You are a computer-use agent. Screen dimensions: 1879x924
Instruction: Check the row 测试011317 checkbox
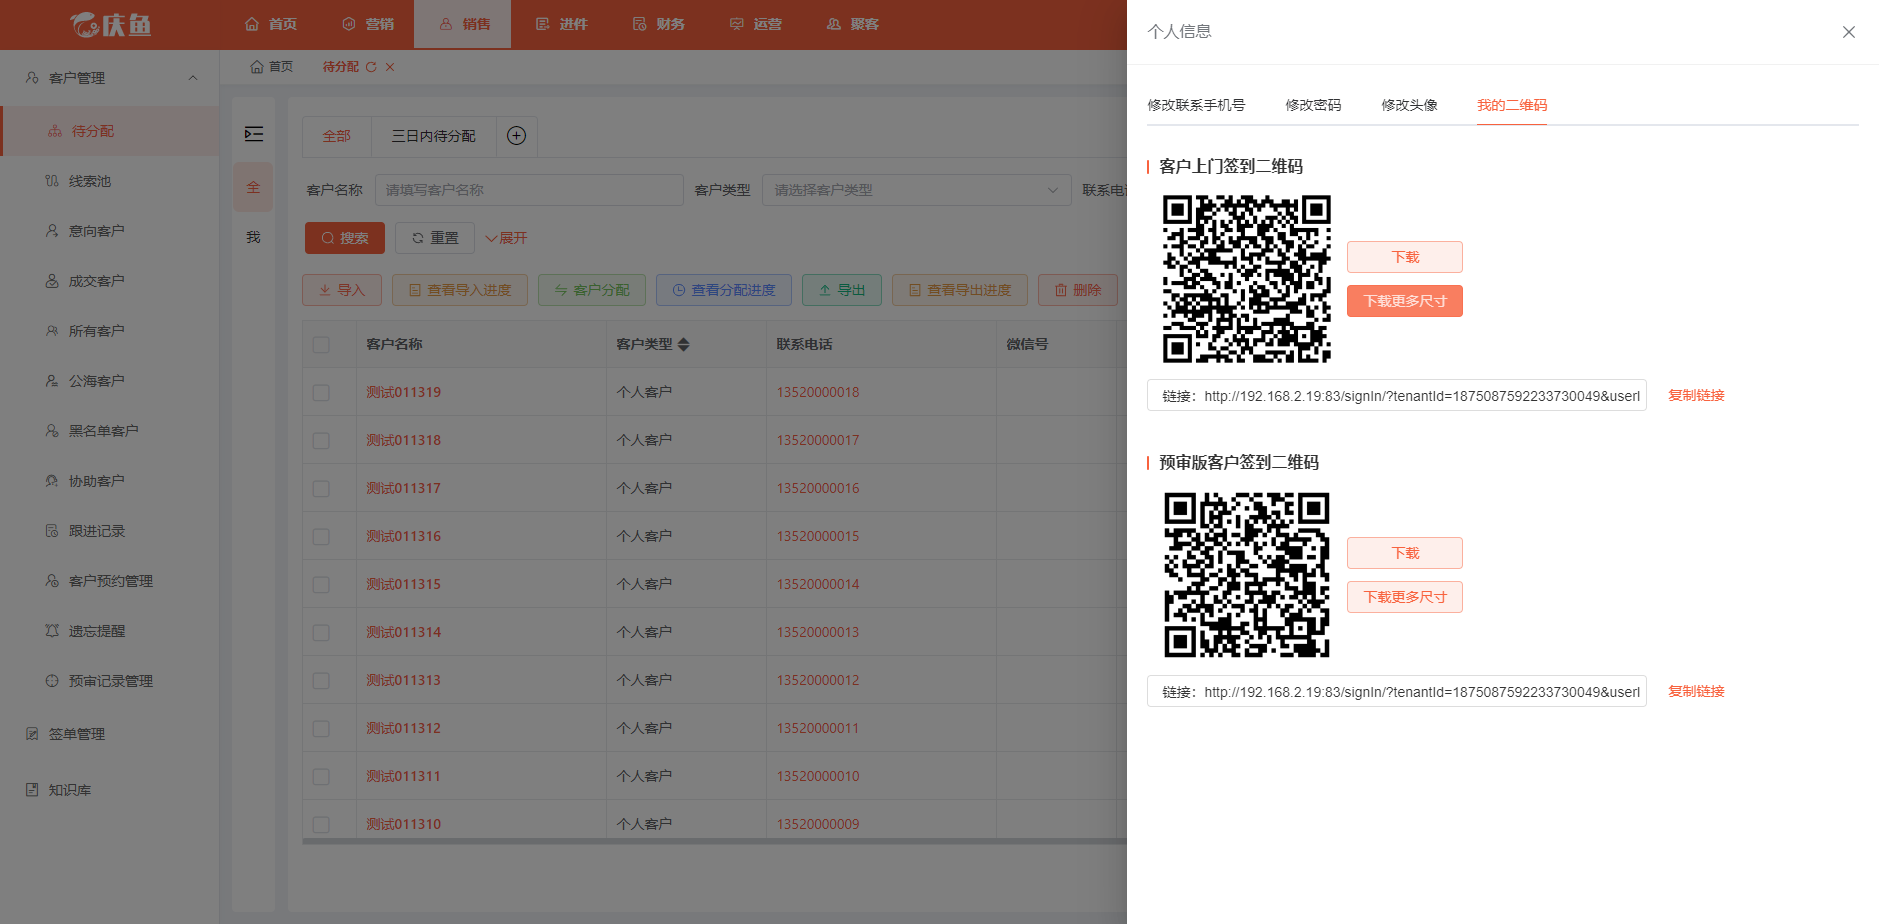pos(321,488)
